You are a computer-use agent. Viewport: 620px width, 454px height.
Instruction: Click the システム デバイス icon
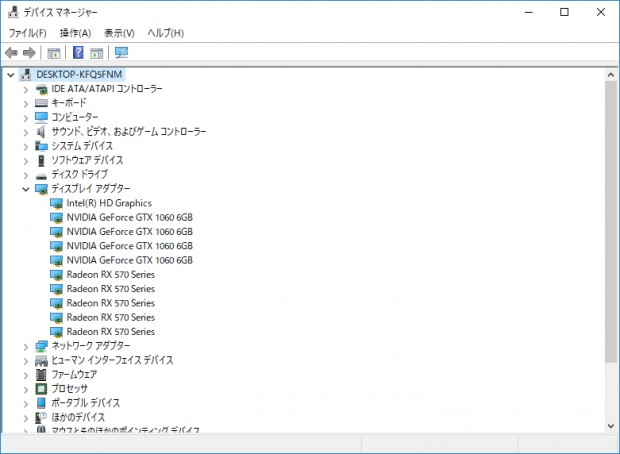(x=41, y=146)
